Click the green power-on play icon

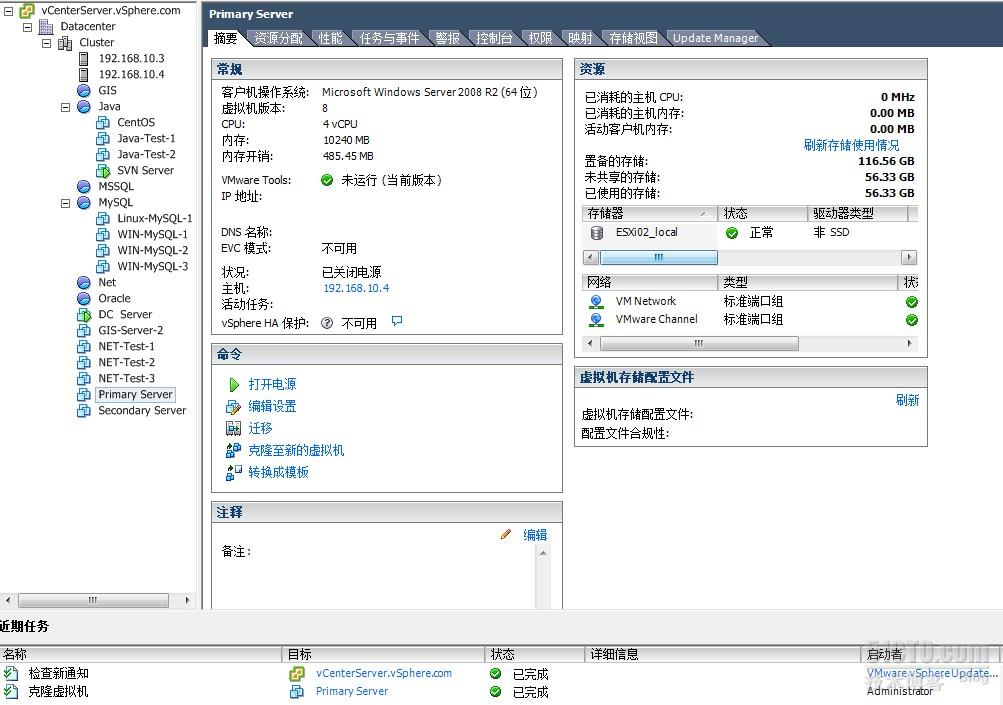tap(233, 384)
